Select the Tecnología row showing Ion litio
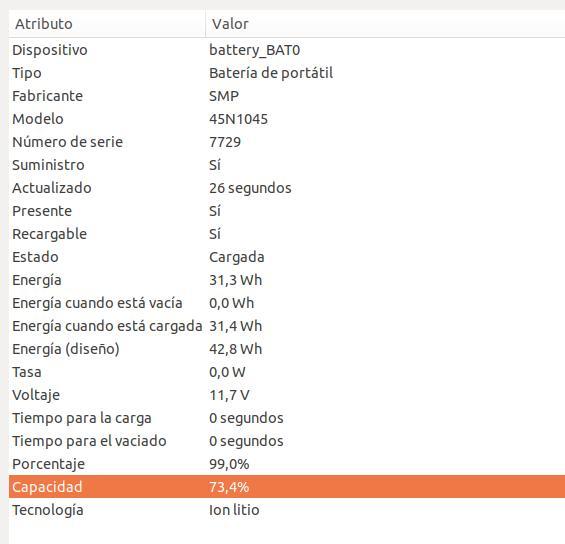The height and width of the screenshot is (544, 565). 287,510
